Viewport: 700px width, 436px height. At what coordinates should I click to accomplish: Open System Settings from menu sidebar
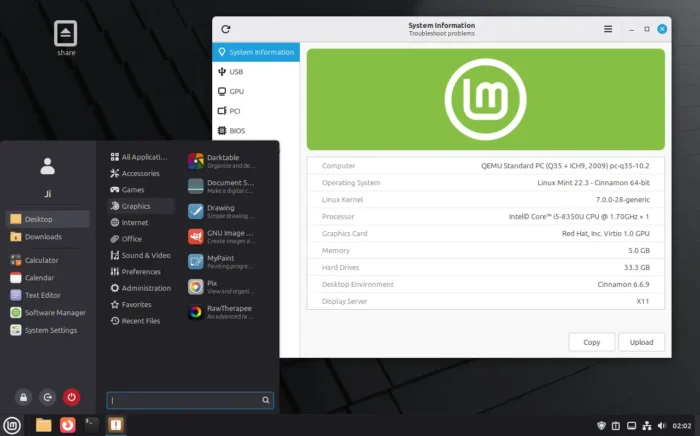point(47,330)
